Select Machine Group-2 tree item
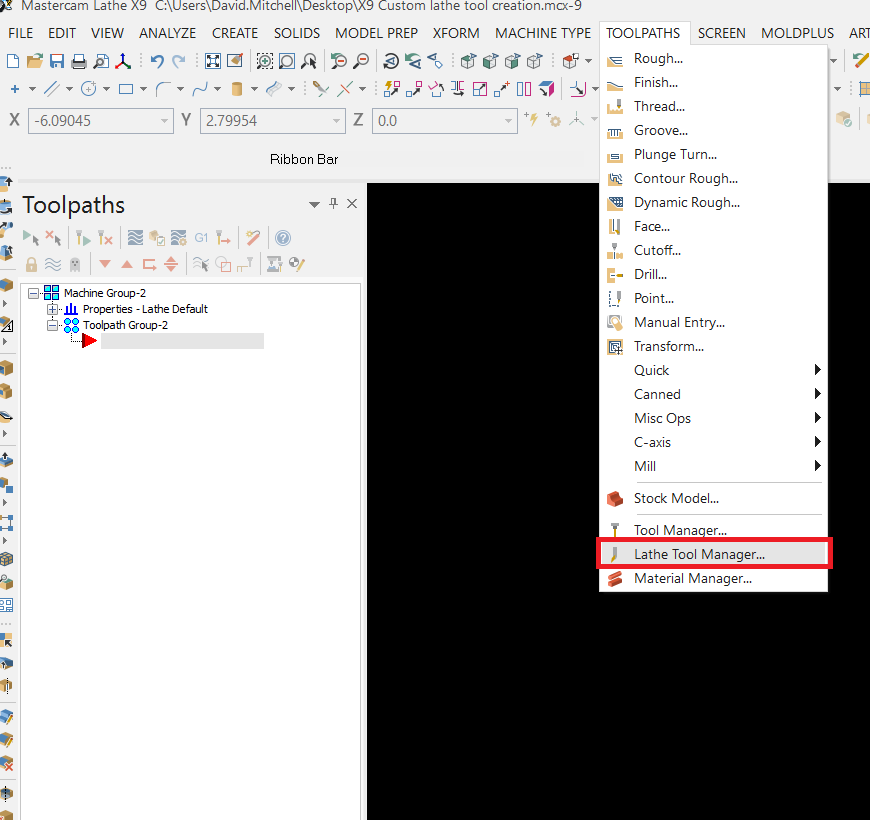Image resolution: width=870 pixels, height=820 pixels. tap(105, 293)
